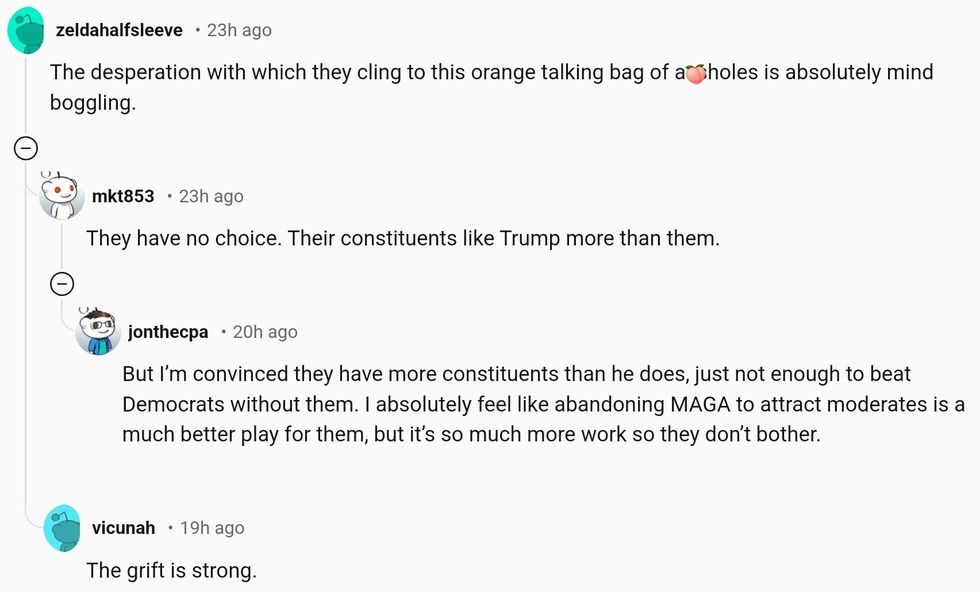Click the comment "The grift is strong."
The width and height of the screenshot is (980, 592).
171,571
